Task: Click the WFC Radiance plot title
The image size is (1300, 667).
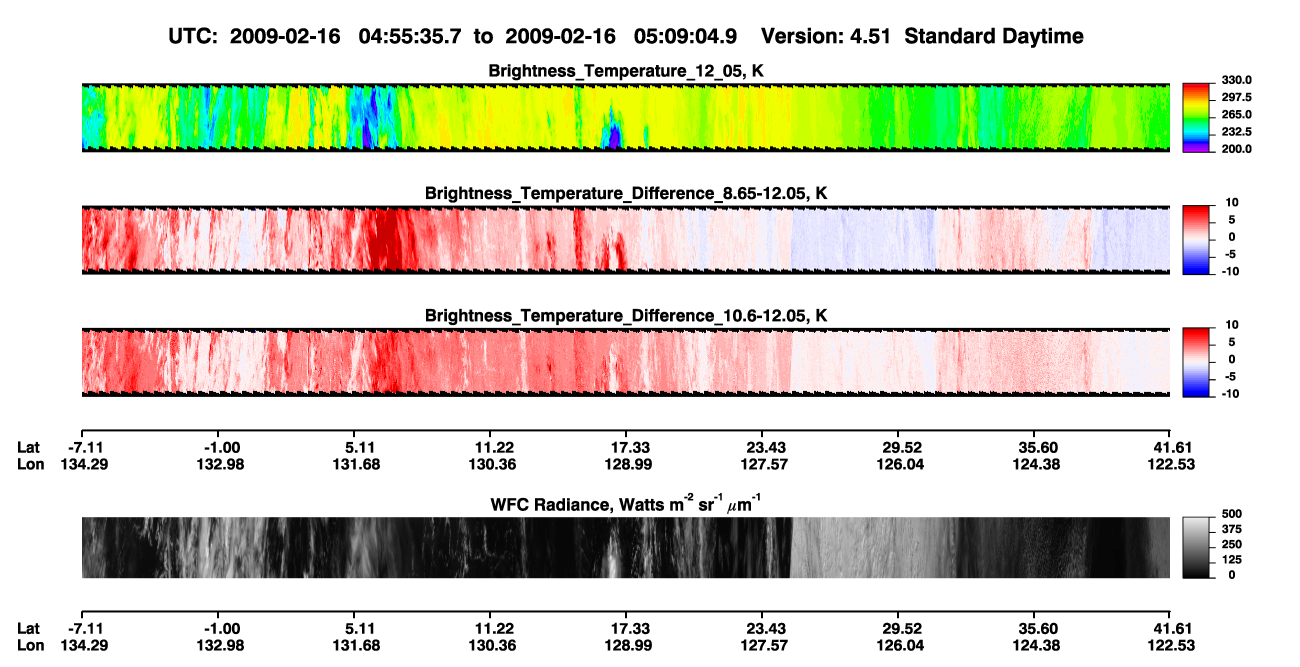Action: 626,502
